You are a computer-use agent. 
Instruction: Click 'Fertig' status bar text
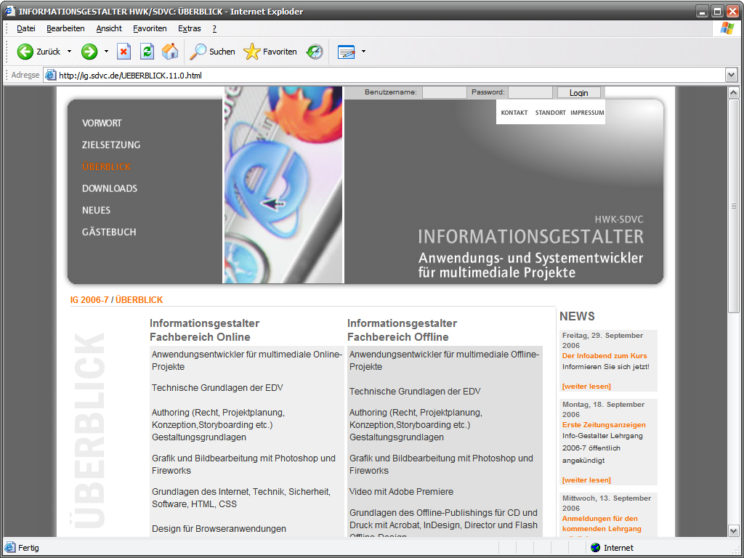(x=28, y=548)
